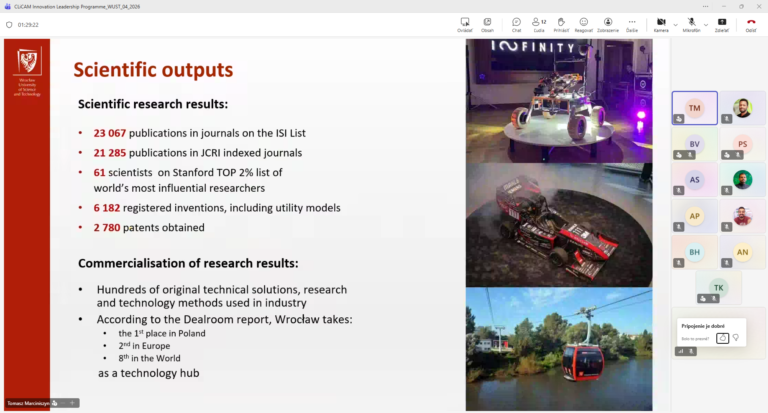The width and height of the screenshot is (768, 413).
Task: Click the Ovládať take control icon
Action: (x=465, y=23)
